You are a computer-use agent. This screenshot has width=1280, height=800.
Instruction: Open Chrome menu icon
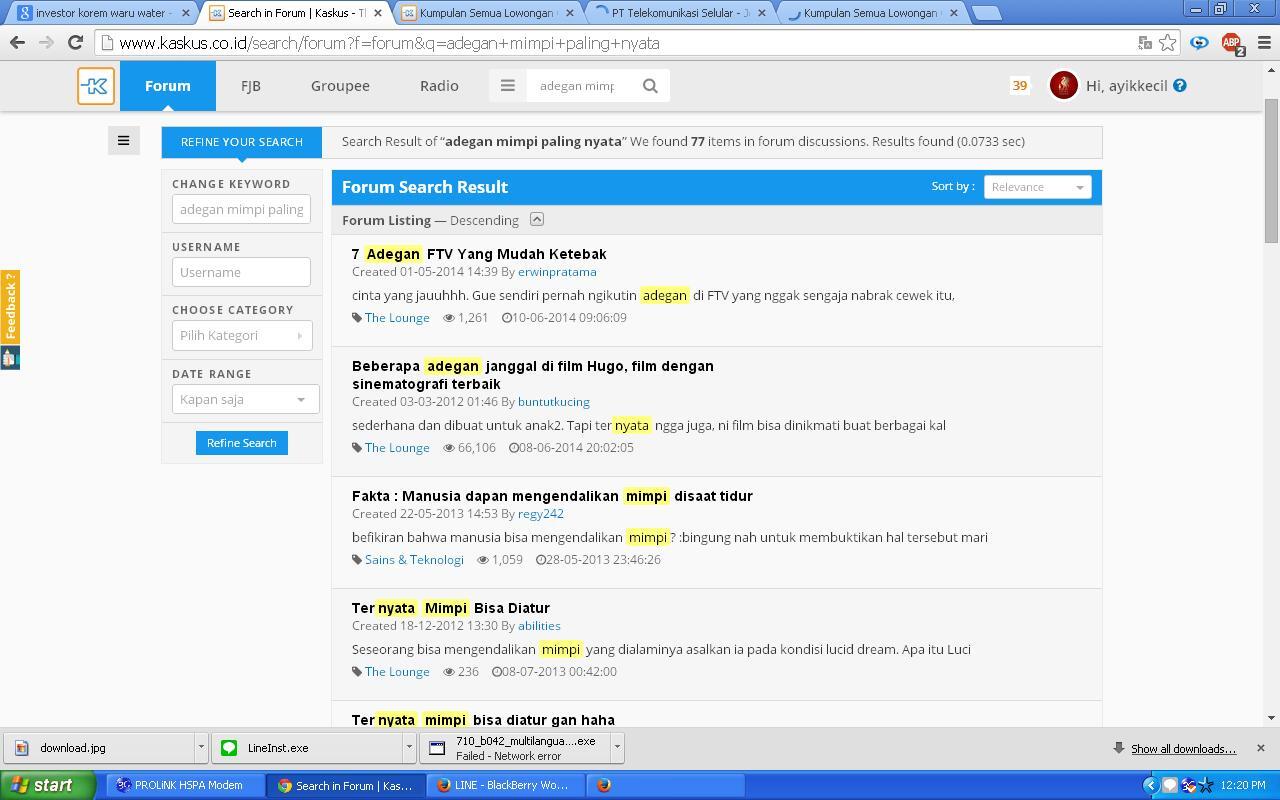click(1263, 43)
